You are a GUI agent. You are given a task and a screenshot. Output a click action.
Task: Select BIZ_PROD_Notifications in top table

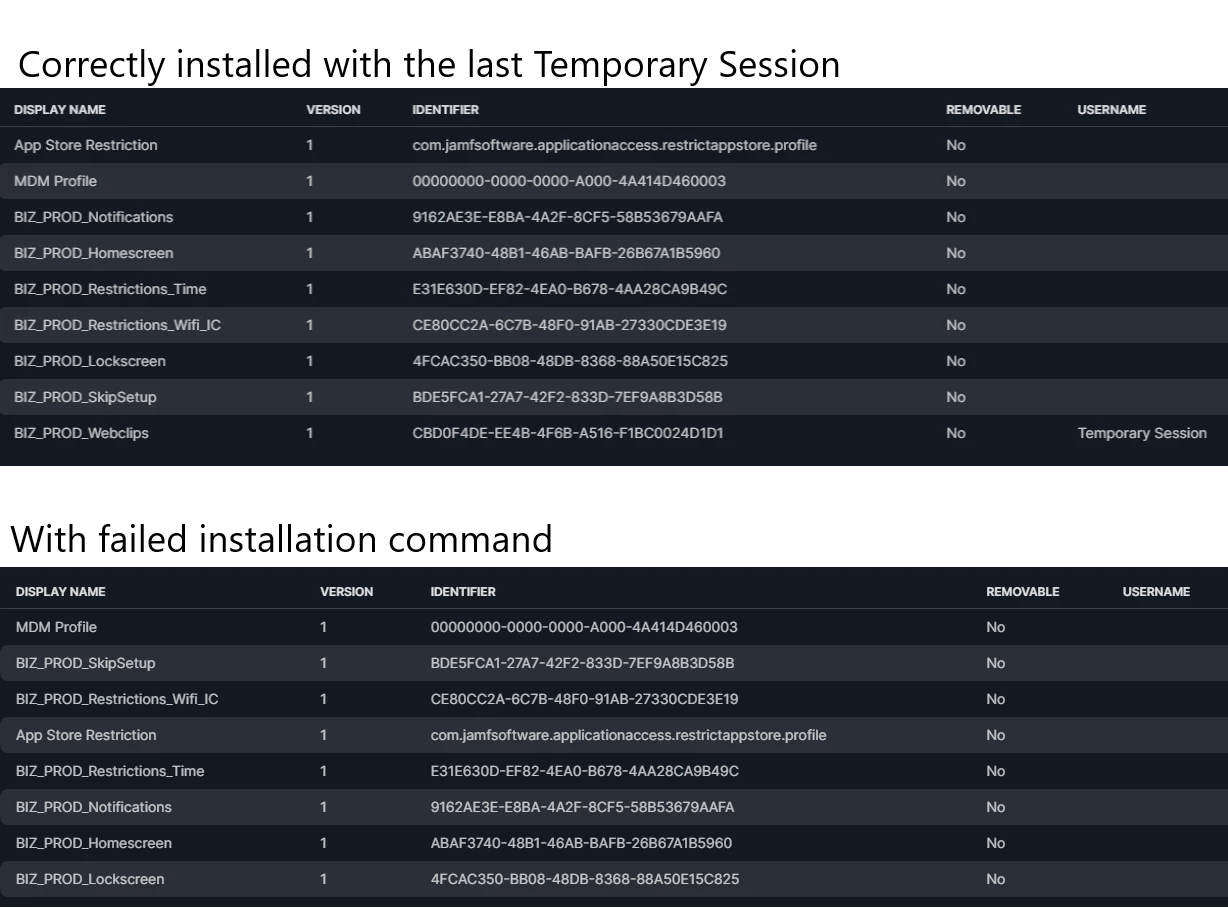tap(93, 217)
